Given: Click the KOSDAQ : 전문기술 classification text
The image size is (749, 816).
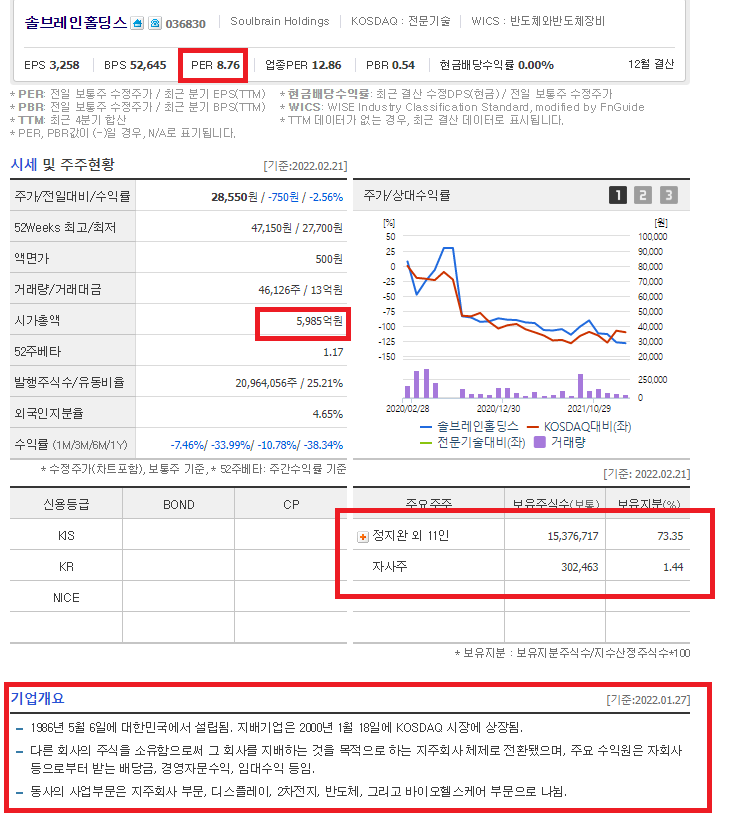Looking at the screenshot, I should click(x=400, y=21).
